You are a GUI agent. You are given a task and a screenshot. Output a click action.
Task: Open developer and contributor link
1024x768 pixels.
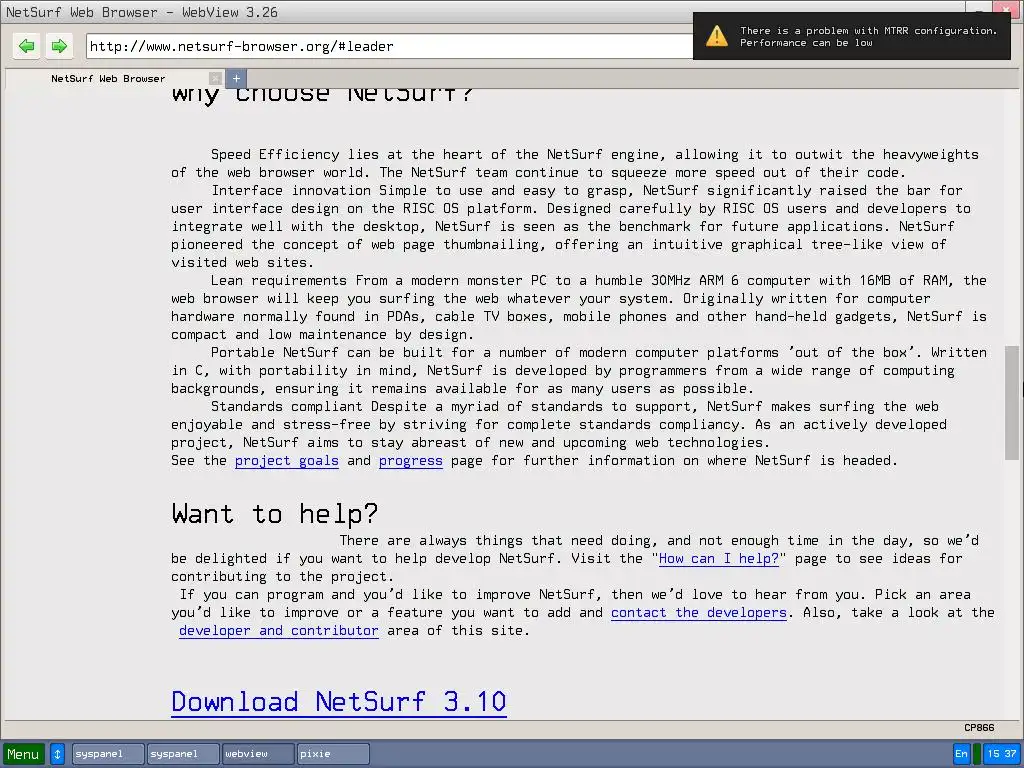pos(279,631)
